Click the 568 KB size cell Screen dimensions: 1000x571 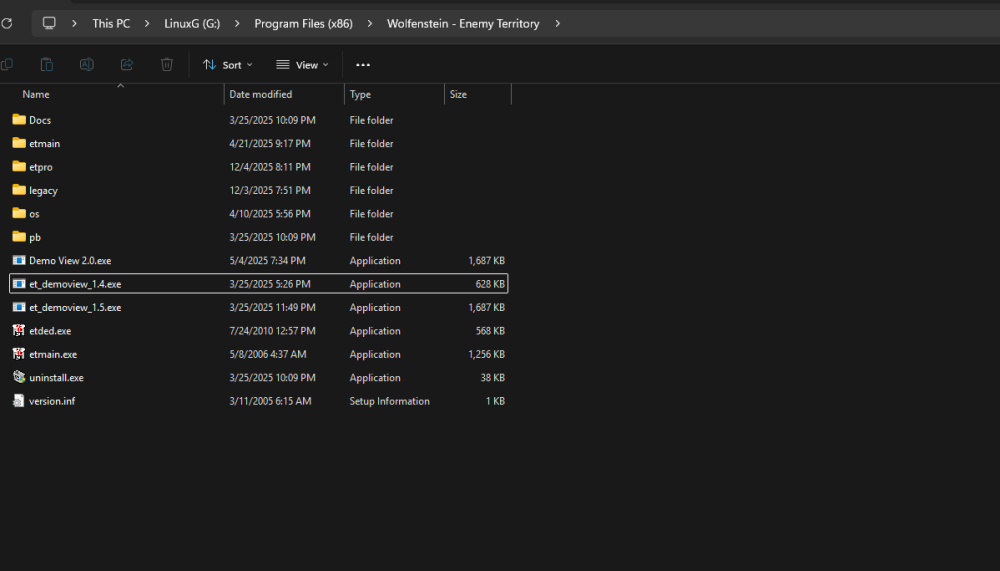[x=490, y=330]
